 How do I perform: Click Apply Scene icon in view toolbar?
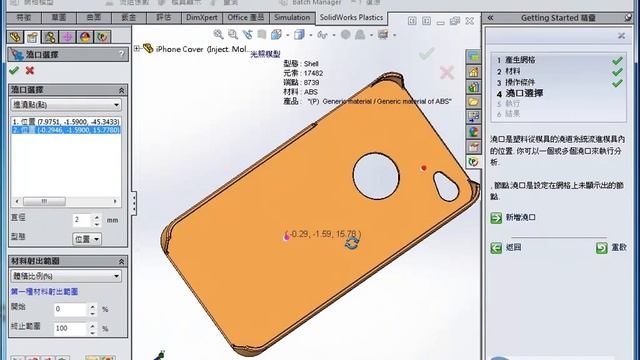(x=360, y=35)
